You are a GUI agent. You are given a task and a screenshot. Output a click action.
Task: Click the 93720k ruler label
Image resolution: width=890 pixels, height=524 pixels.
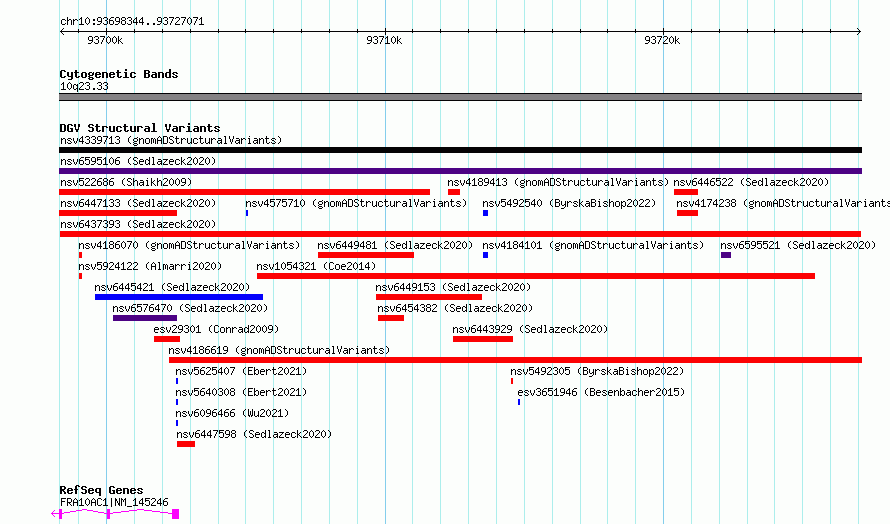(x=662, y=40)
